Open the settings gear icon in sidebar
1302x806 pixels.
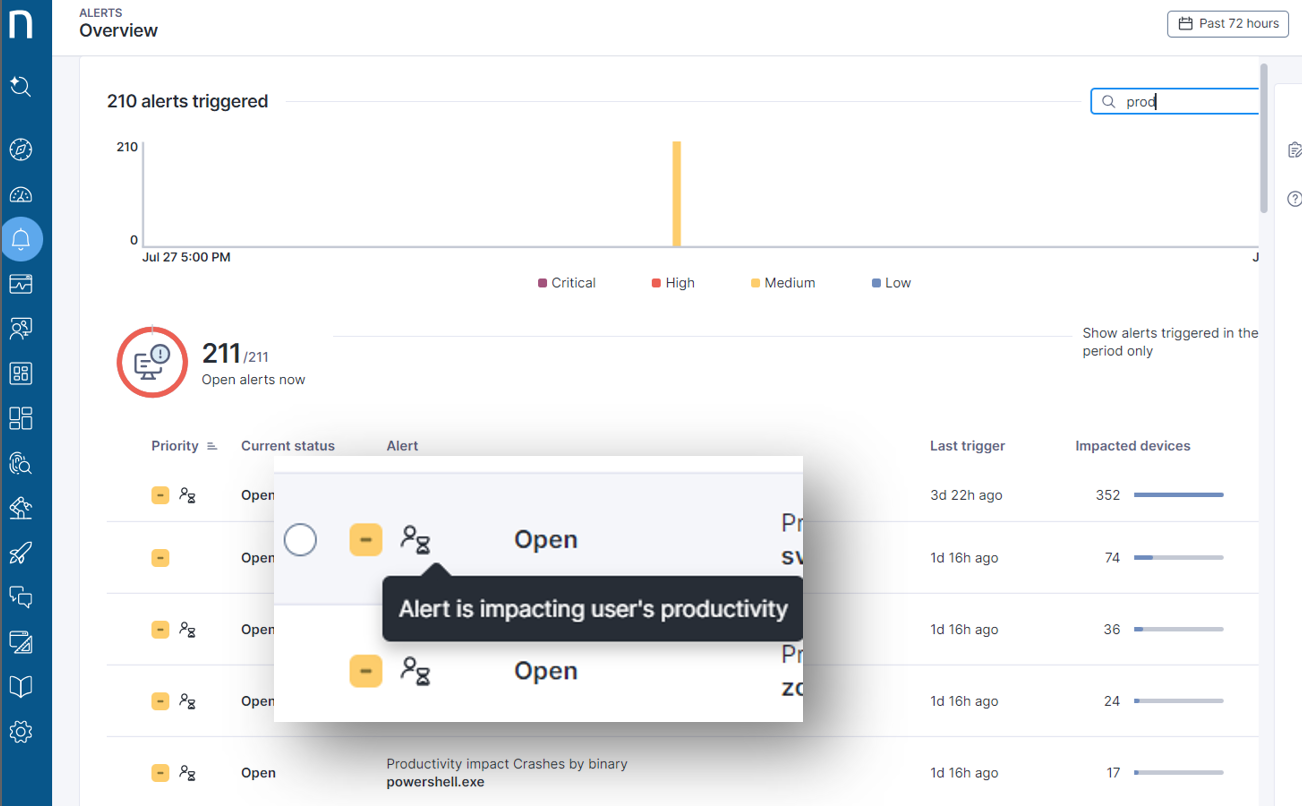(x=21, y=732)
